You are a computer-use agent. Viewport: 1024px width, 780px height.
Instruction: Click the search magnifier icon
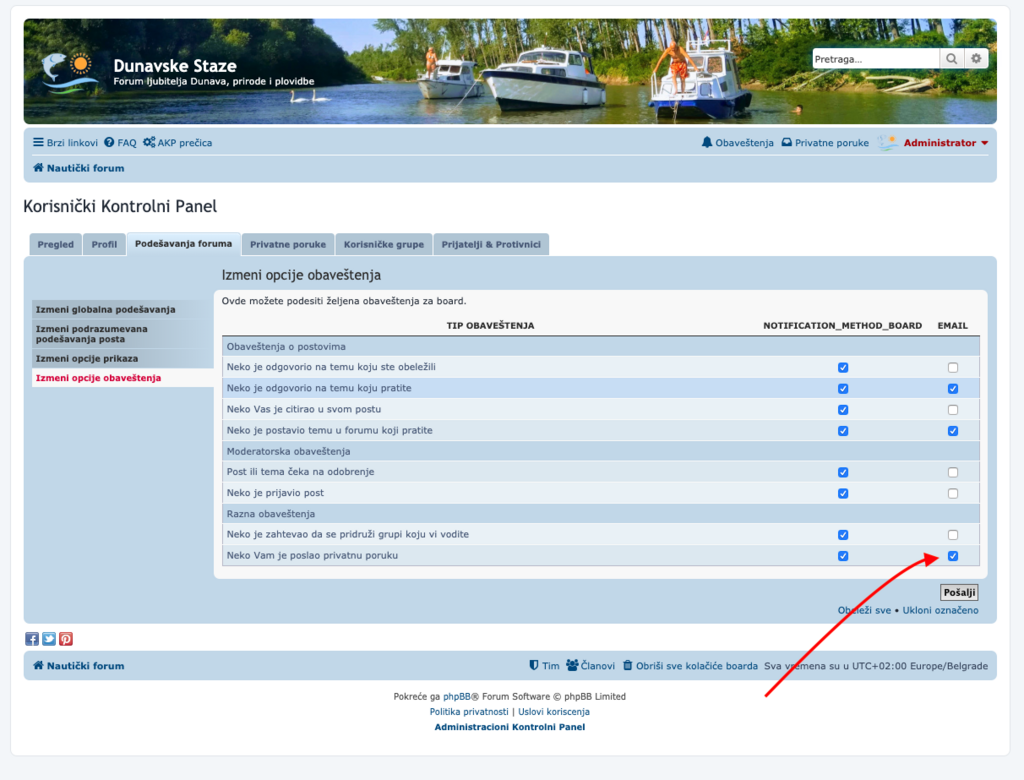coord(952,59)
